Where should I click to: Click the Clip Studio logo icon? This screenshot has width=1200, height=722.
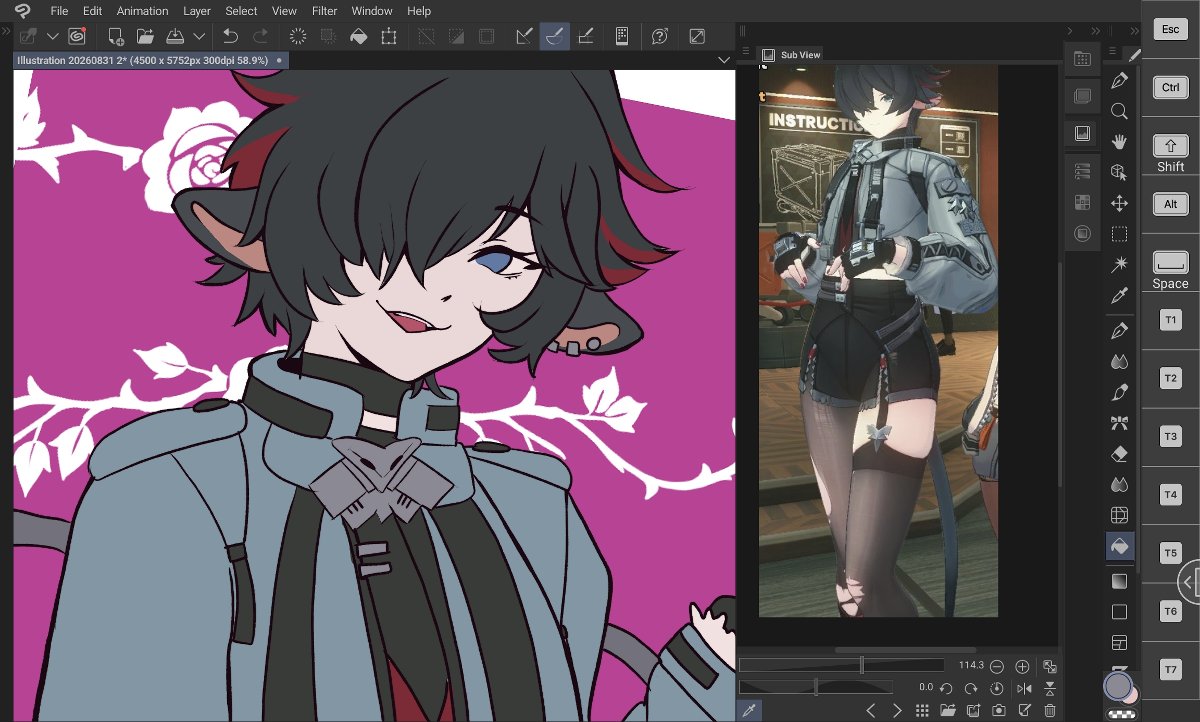pyautogui.click(x=22, y=11)
